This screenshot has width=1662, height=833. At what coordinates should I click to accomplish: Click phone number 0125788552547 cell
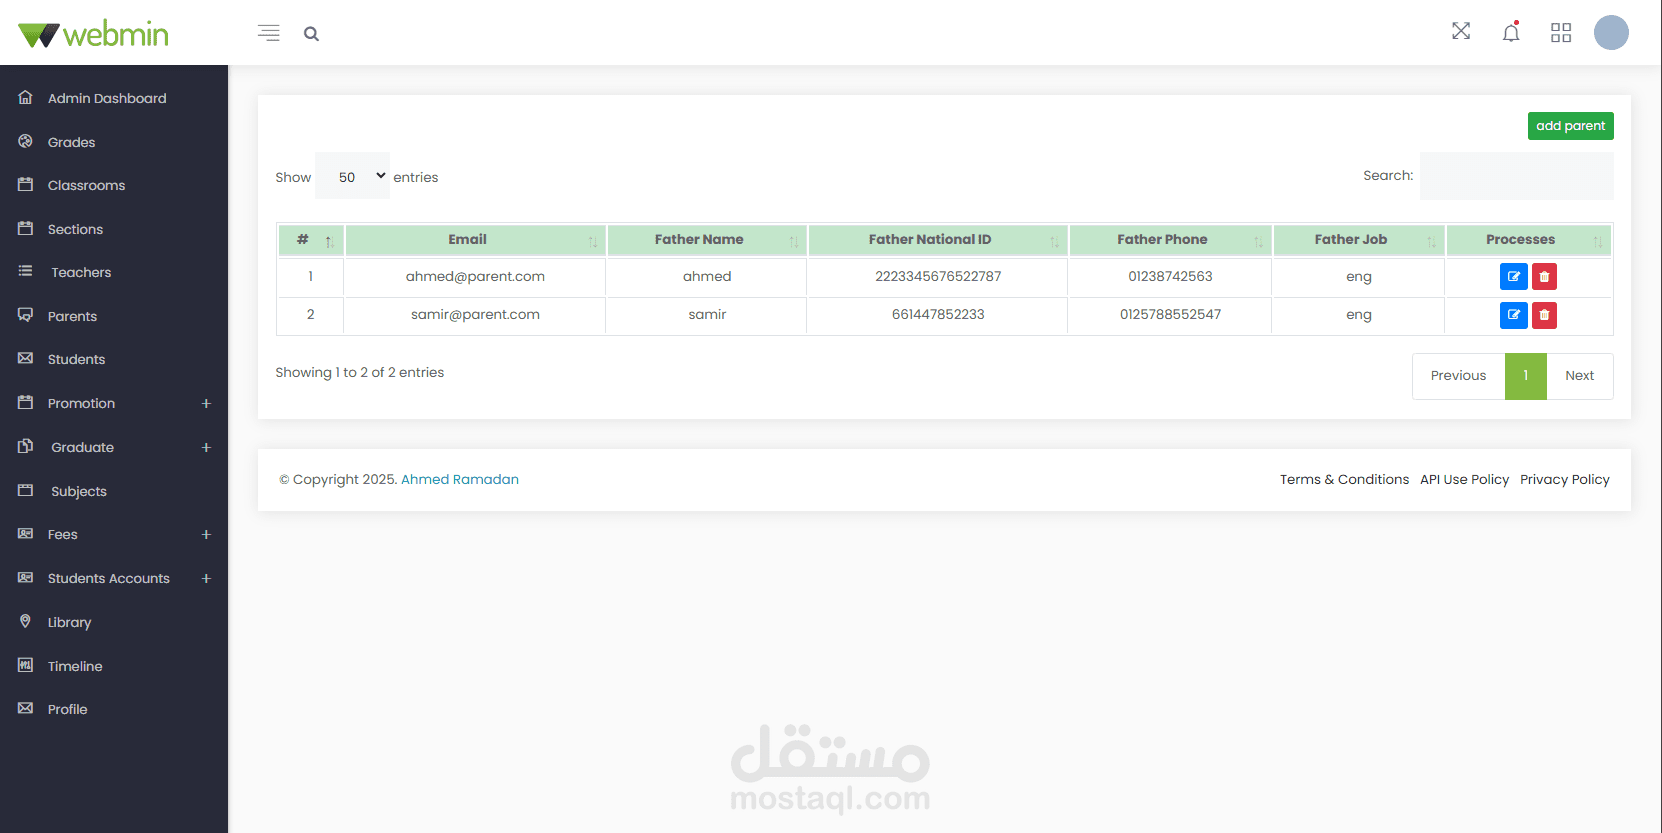click(x=1170, y=315)
